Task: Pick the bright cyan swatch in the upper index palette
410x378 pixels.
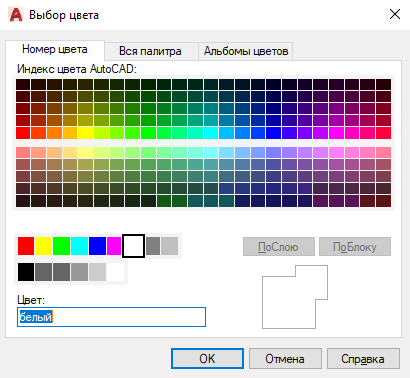Action: [211, 133]
